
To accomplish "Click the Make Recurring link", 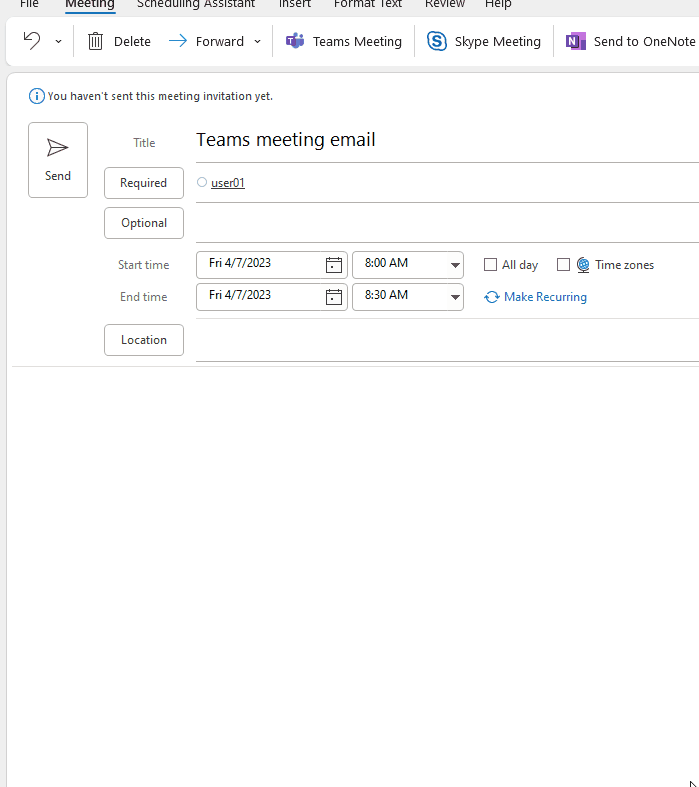I will (x=545, y=297).
